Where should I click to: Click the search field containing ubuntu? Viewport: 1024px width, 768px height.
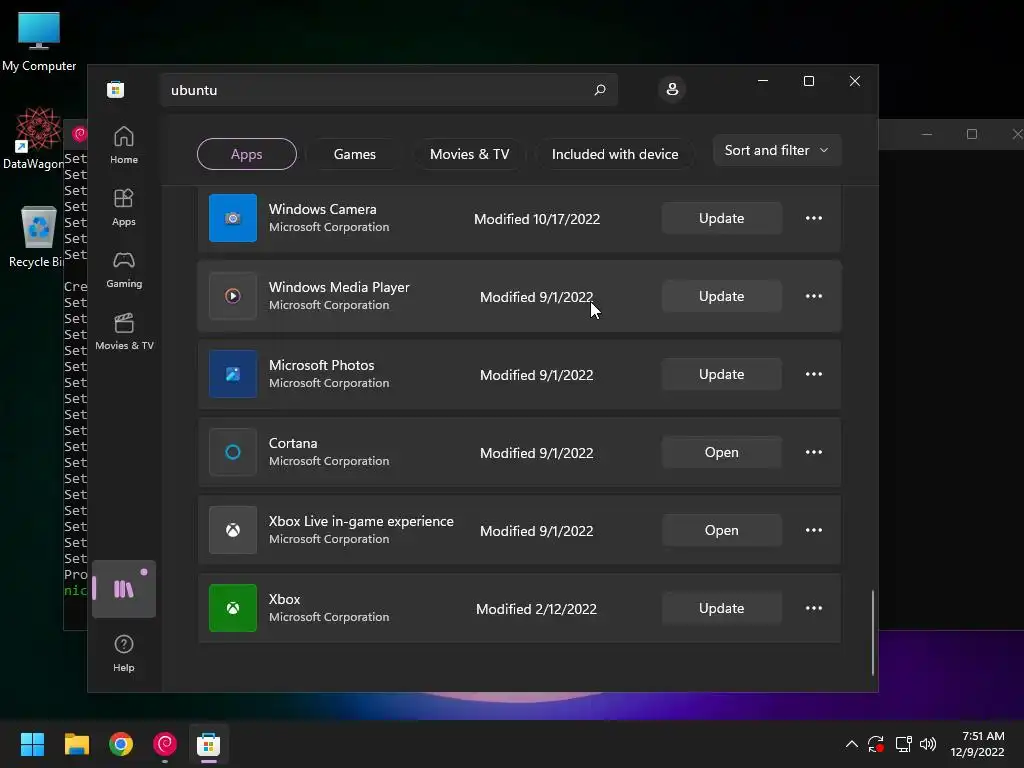[x=389, y=89]
